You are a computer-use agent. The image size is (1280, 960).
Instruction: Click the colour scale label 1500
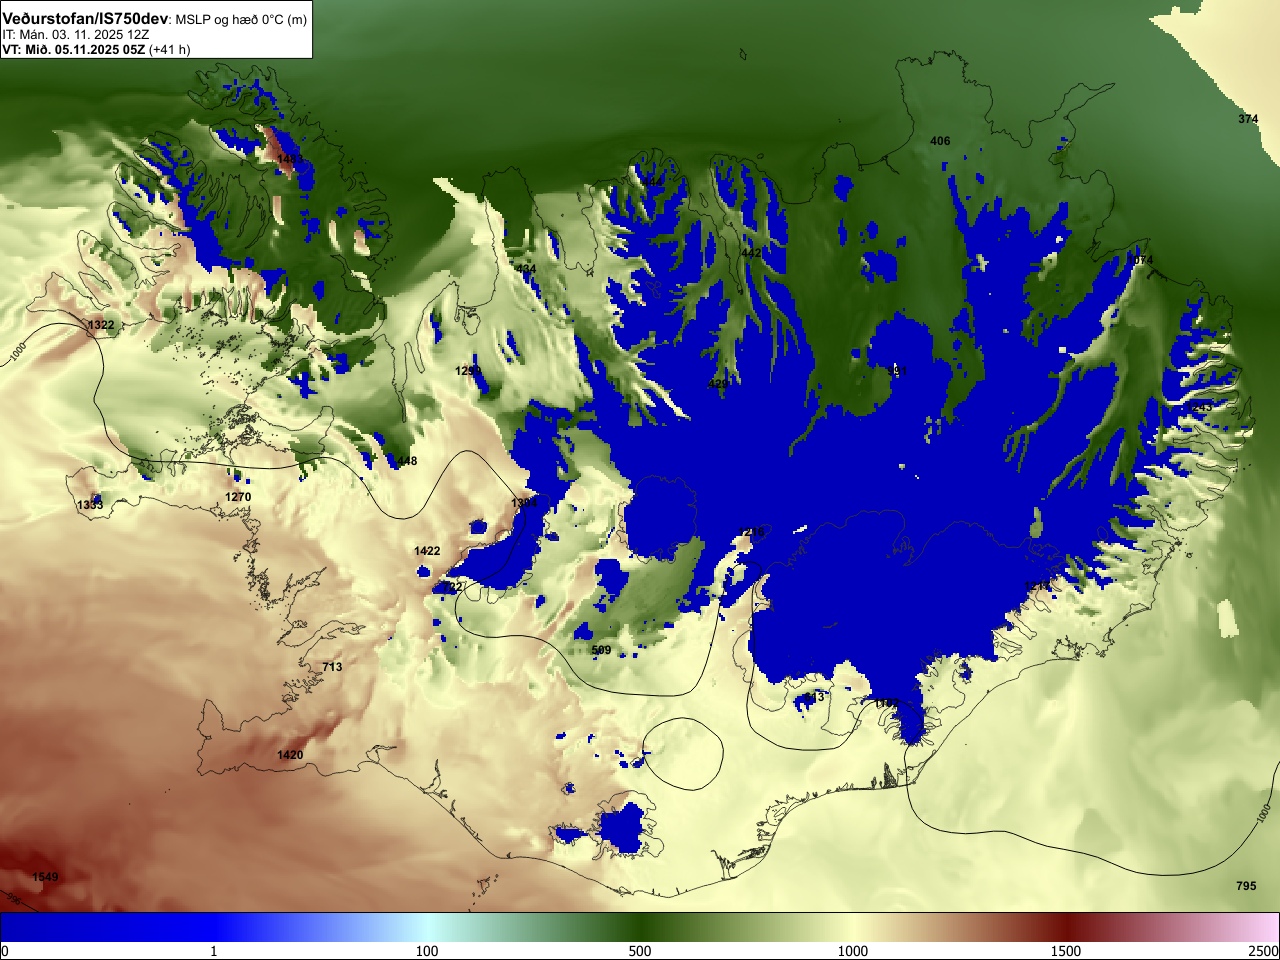point(1066,950)
